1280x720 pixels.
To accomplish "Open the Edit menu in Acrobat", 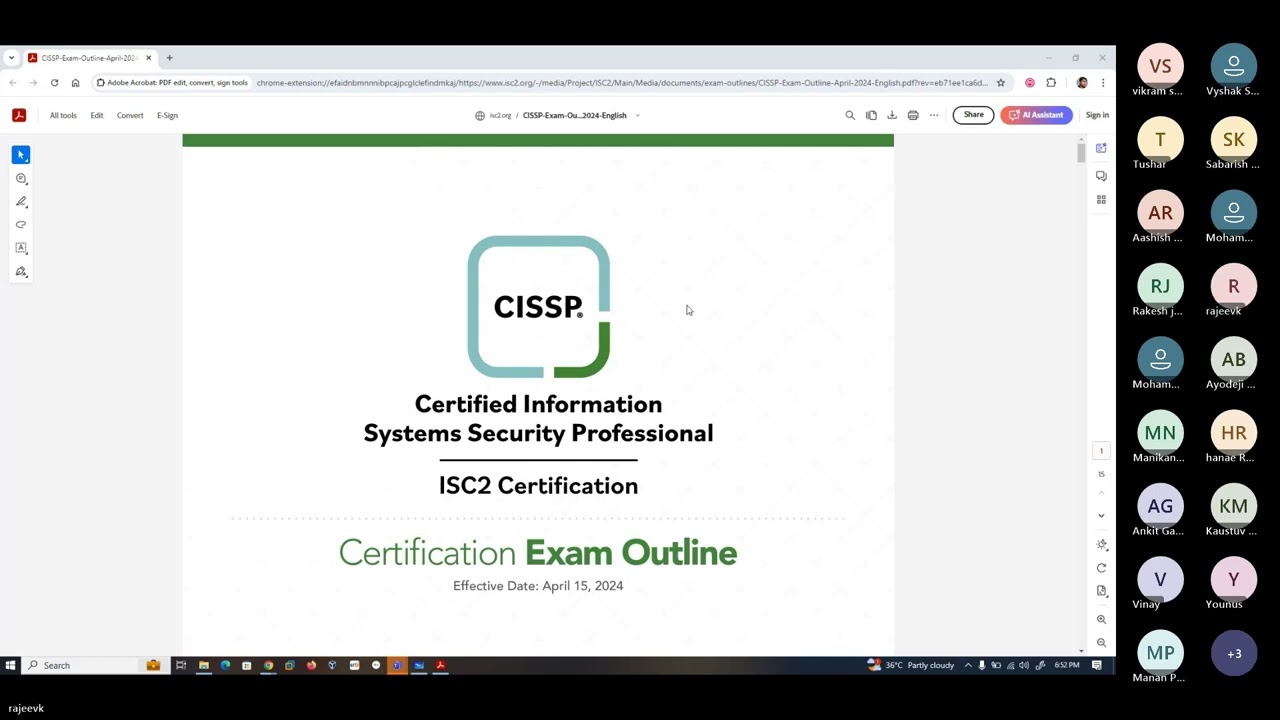I will click(97, 115).
